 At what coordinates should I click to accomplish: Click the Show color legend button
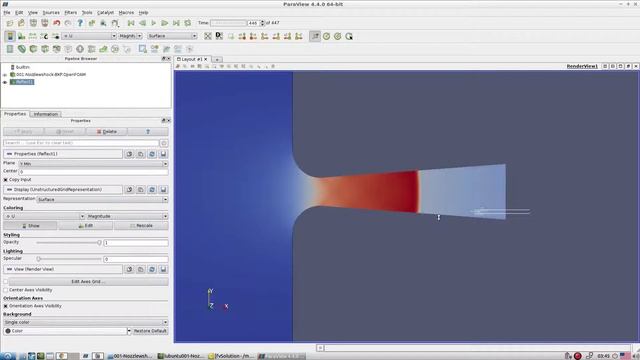pos(31,226)
